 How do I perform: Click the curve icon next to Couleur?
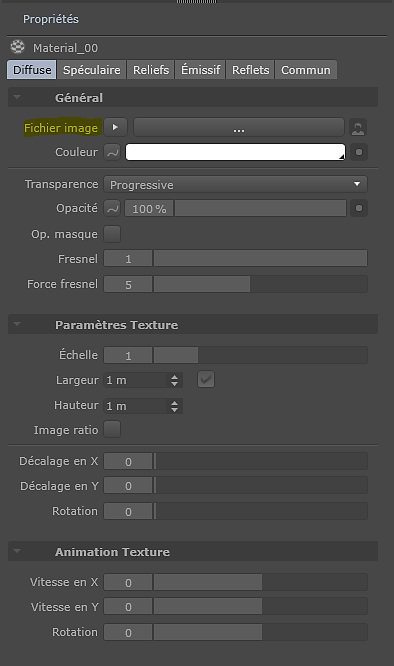click(x=112, y=152)
